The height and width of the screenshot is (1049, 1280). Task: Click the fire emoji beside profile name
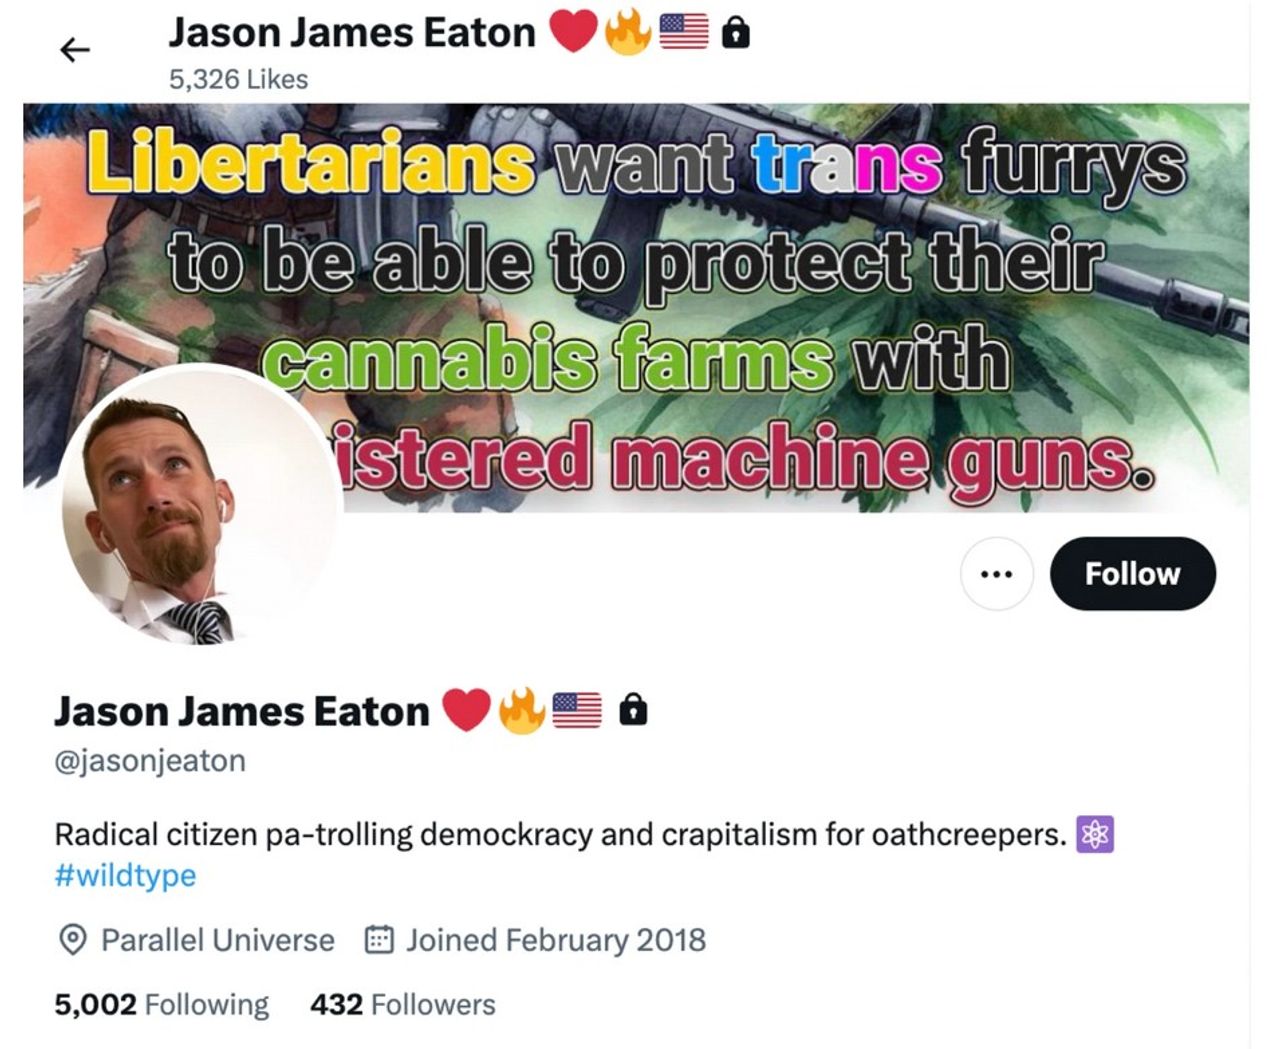coord(521,711)
